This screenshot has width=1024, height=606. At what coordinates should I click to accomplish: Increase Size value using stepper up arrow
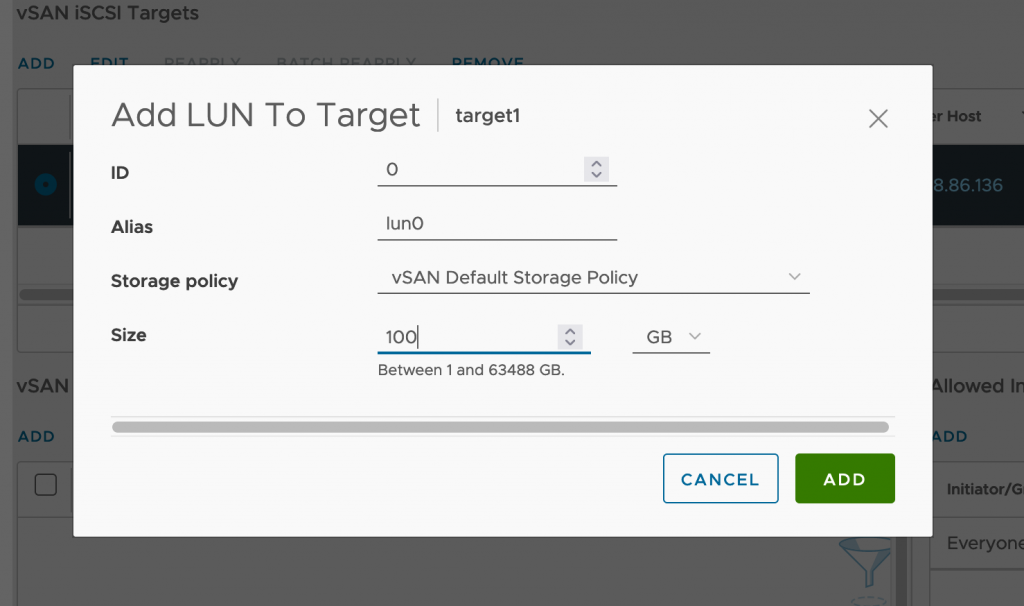[x=570, y=331]
